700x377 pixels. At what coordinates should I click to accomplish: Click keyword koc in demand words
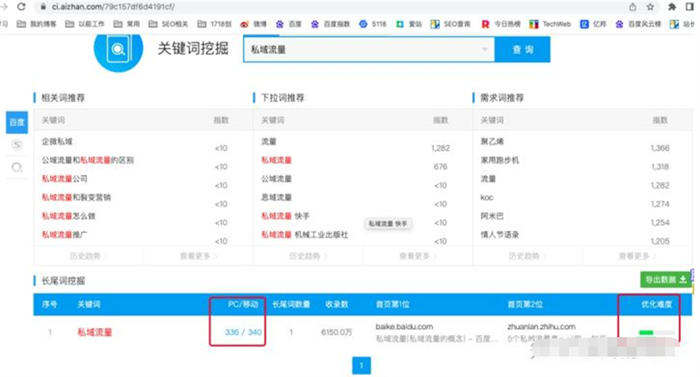point(487,197)
